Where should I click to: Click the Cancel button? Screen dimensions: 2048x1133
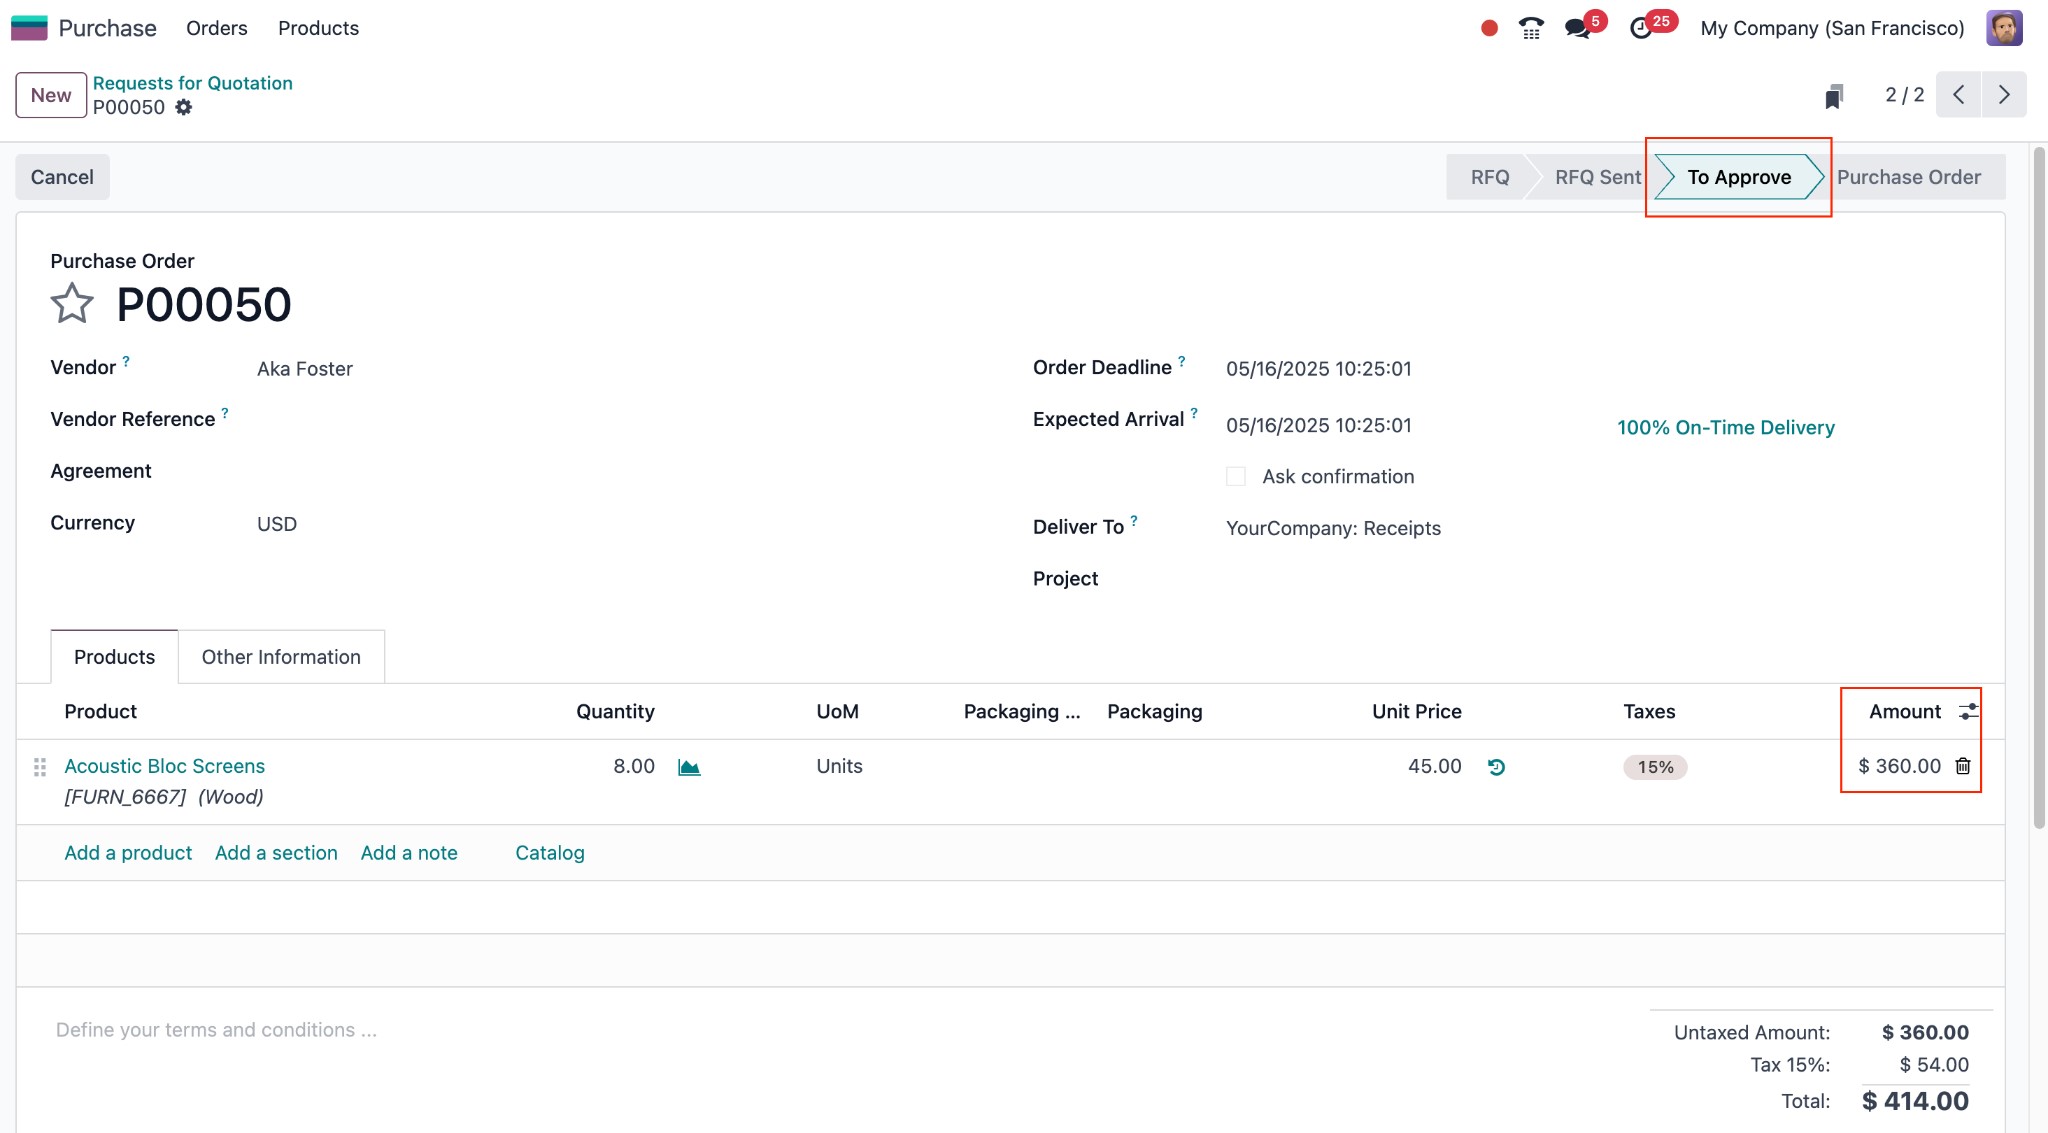pyautogui.click(x=62, y=177)
